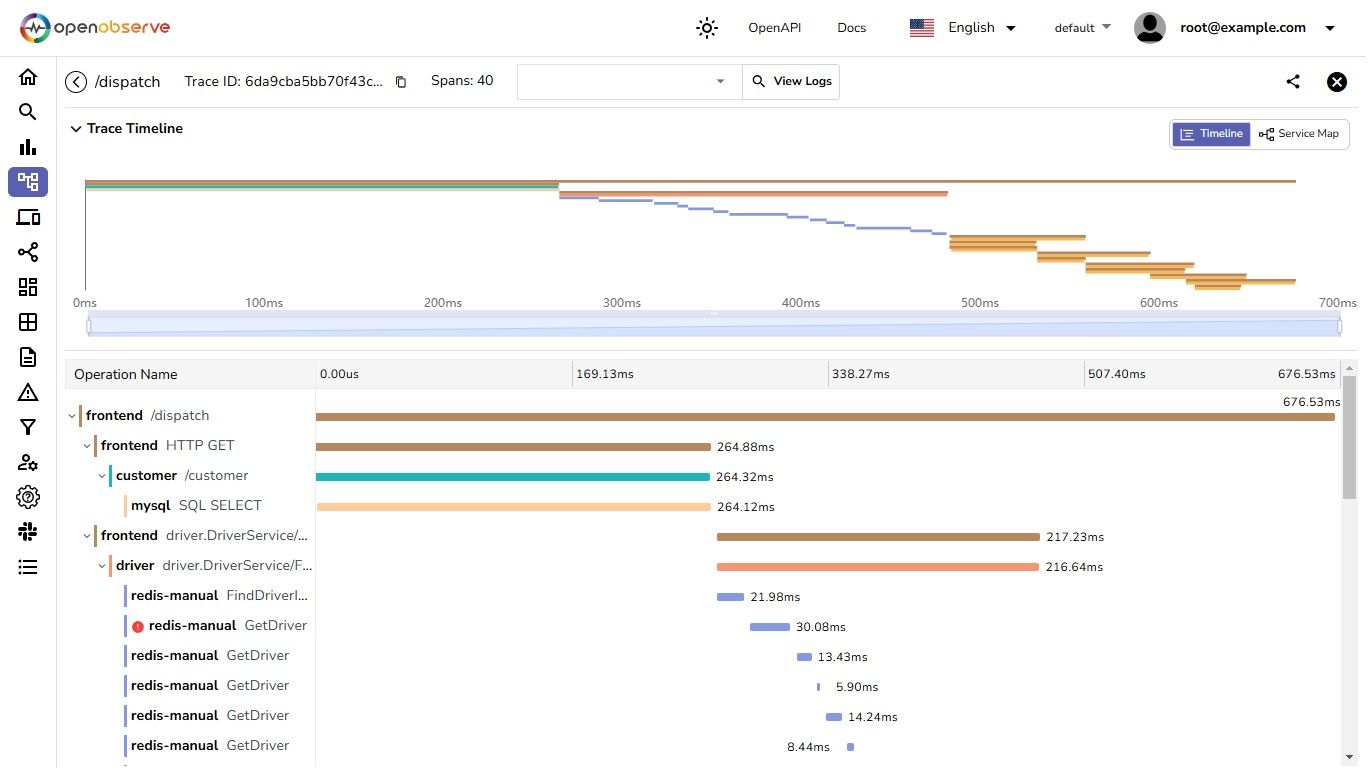Switch to Timeline view
This screenshot has height=768, width=1368.
coord(1211,134)
